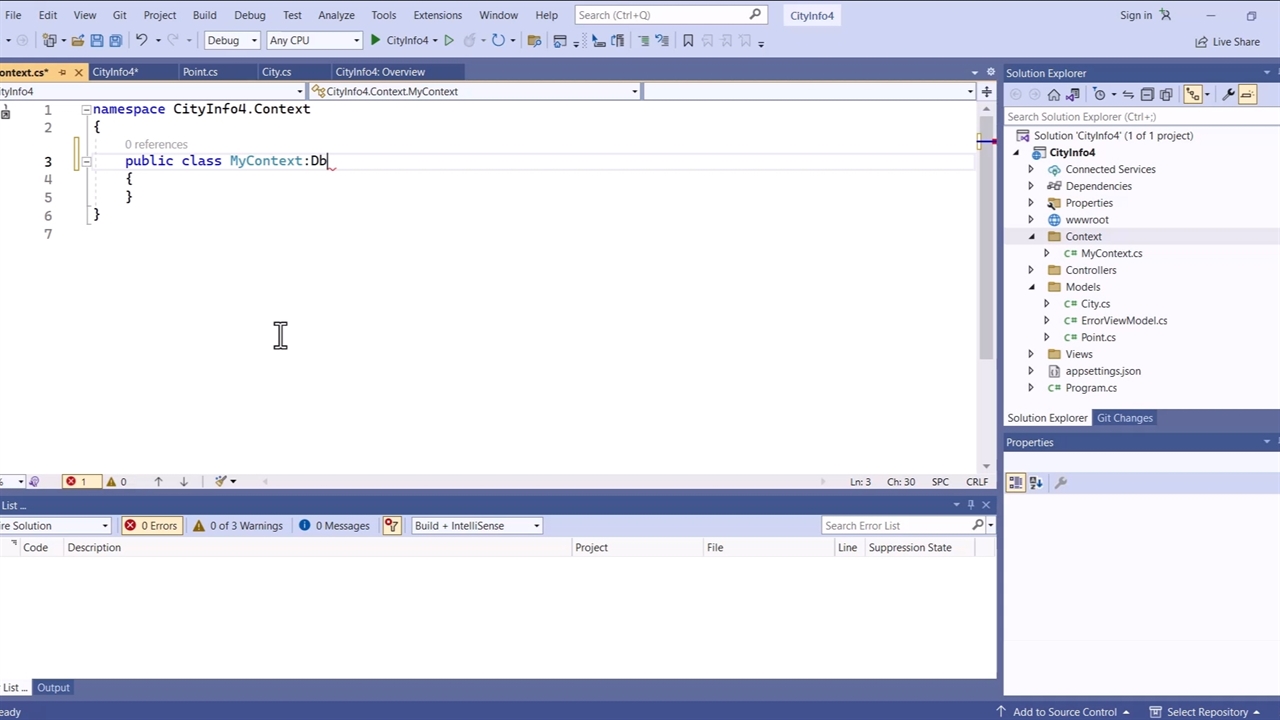Open the Debug configuration dropdown

pyautogui.click(x=232, y=41)
